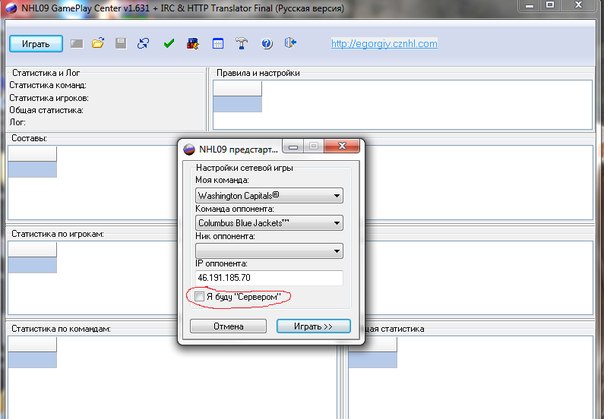The width and height of the screenshot is (604, 419).
Task: Close the NHL09 предстарт dialog
Action: [x=342, y=146]
